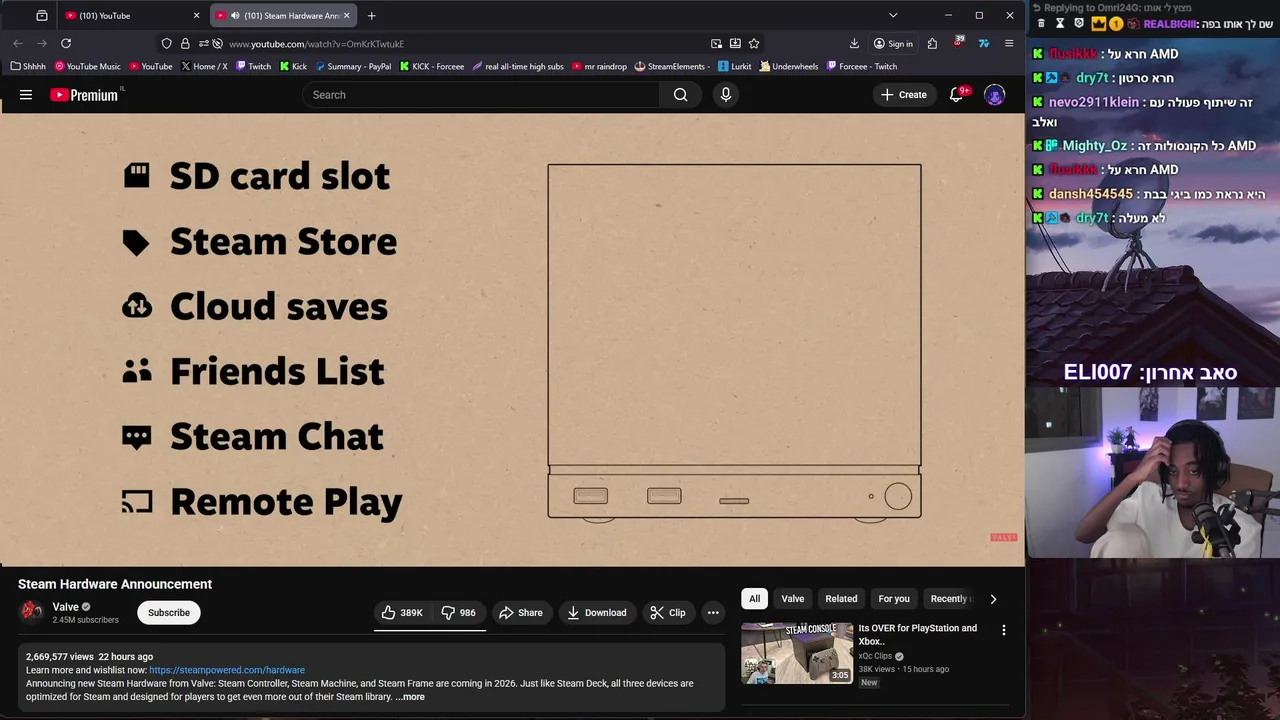Image resolution: width=1280 pixels, height=720 pixels.
Task: Open the steampowered.com/hardware link
Action: tap(227, 670)
